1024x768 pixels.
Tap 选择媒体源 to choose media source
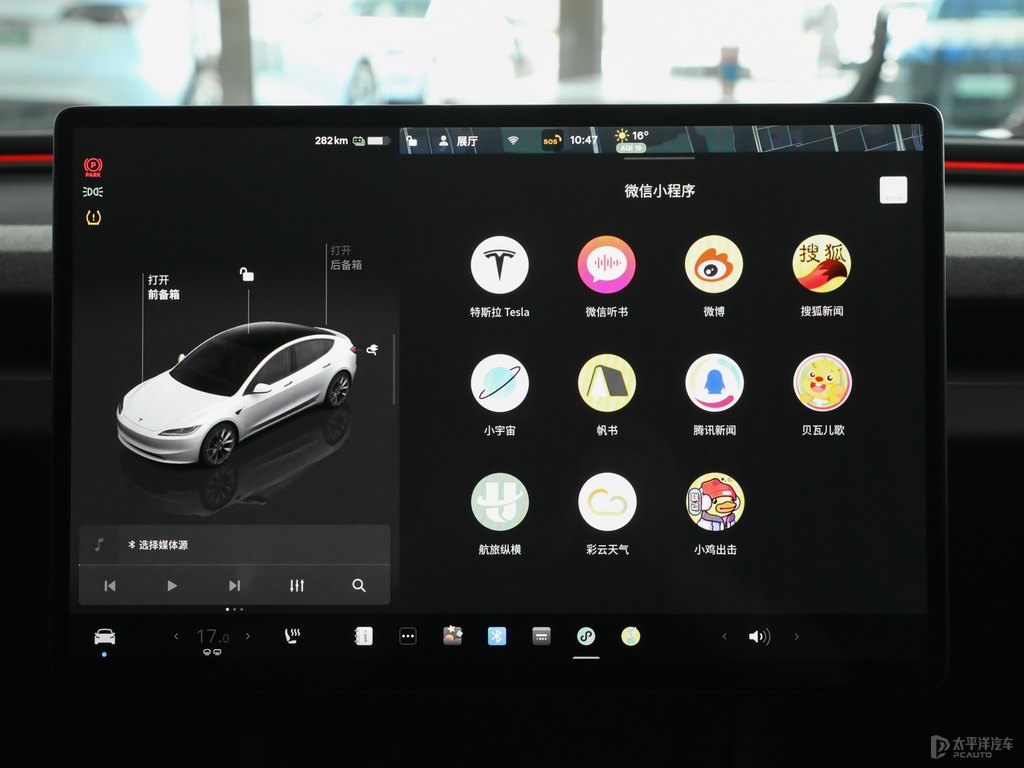click(x=163, y=545)
